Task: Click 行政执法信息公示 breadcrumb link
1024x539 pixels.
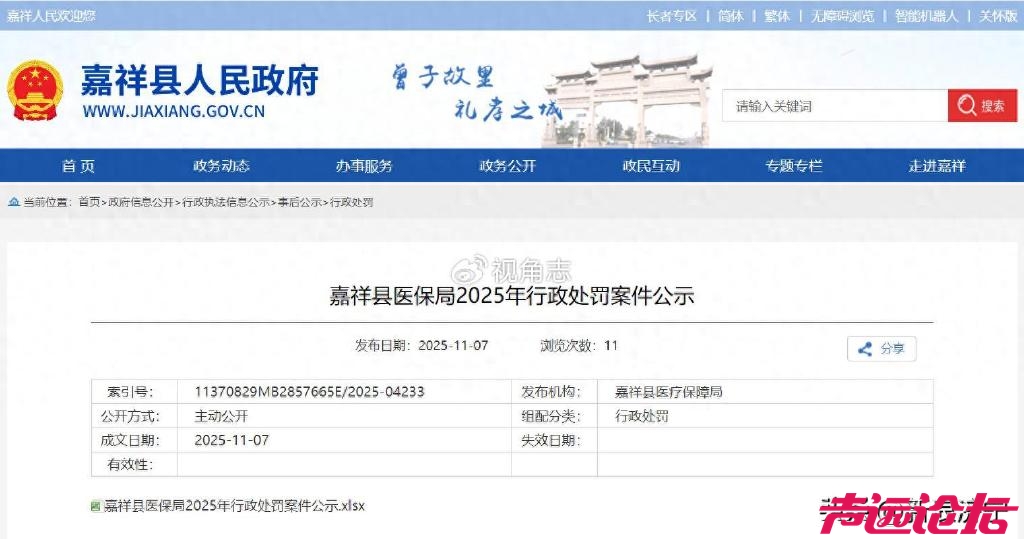Action: [x=226, y=203]
